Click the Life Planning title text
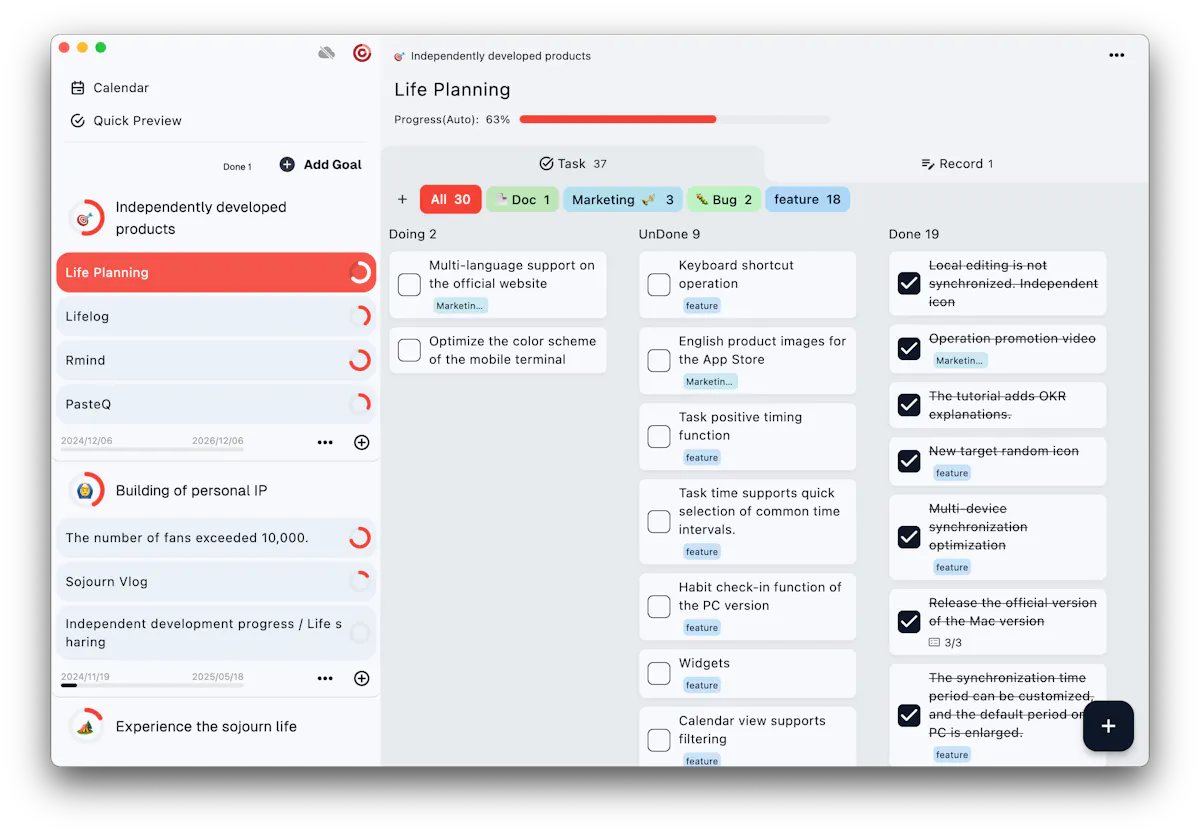Image resolution: width=1200 pixels, height=834 pixels. tap(452, 90)
